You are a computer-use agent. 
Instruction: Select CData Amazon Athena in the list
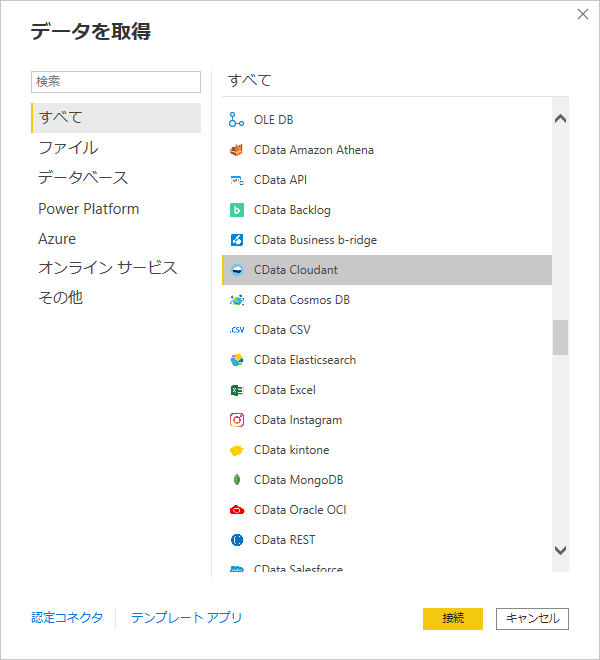(x=387, y=150)
